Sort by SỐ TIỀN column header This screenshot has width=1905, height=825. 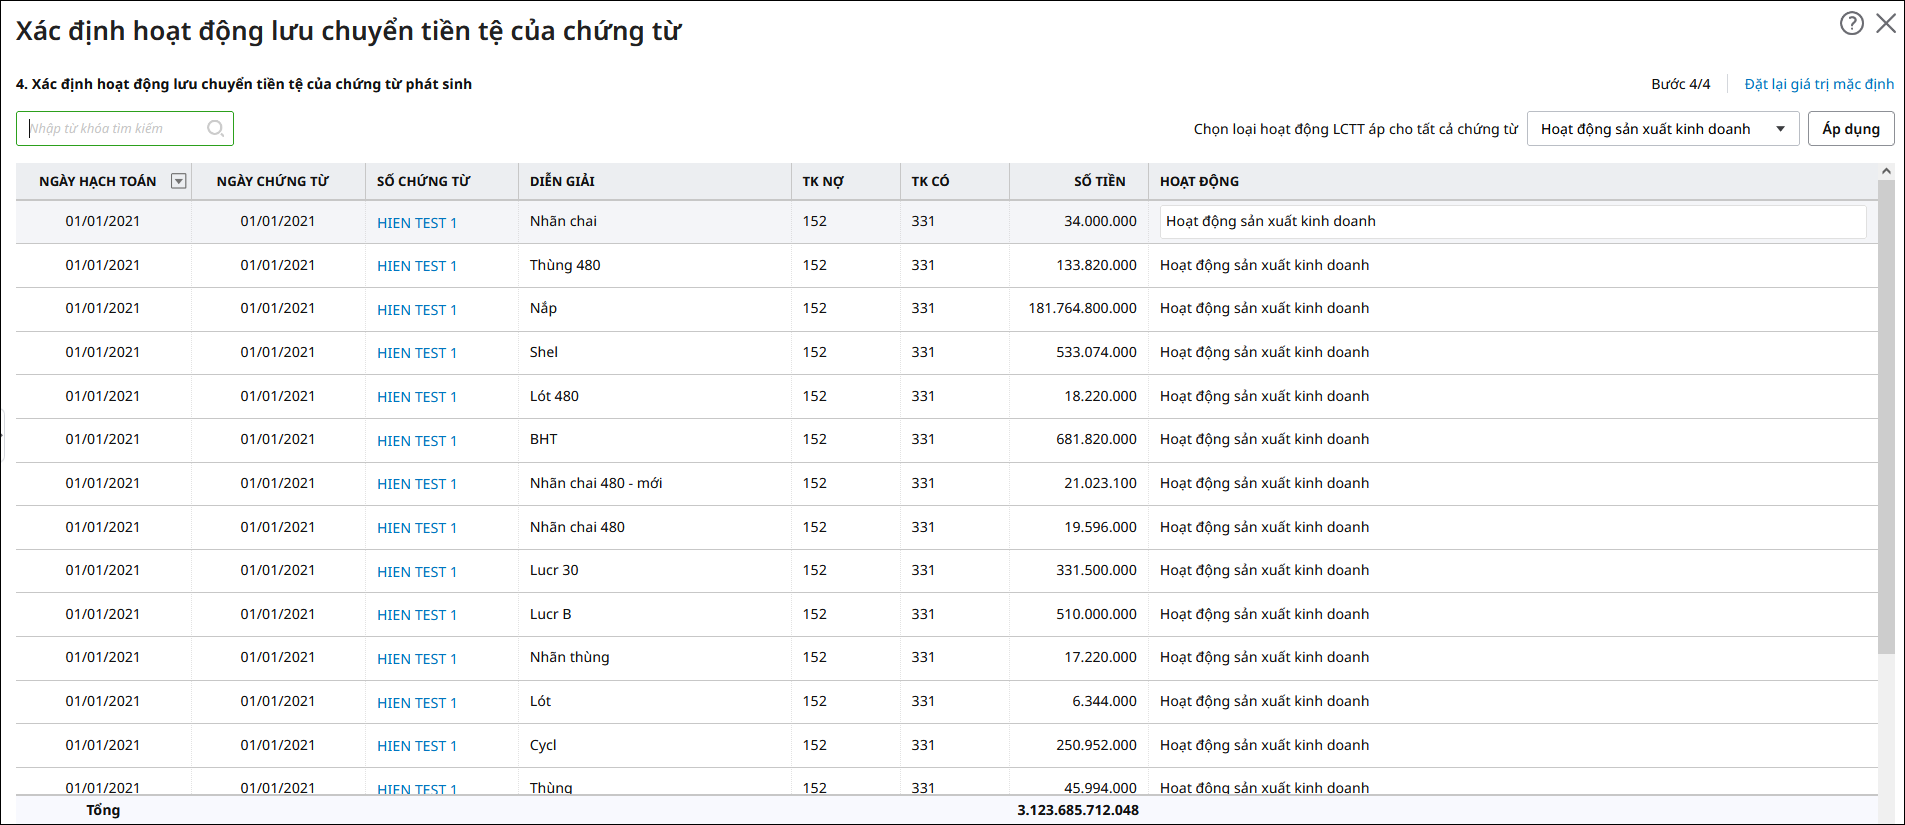tap(1099, 181)
